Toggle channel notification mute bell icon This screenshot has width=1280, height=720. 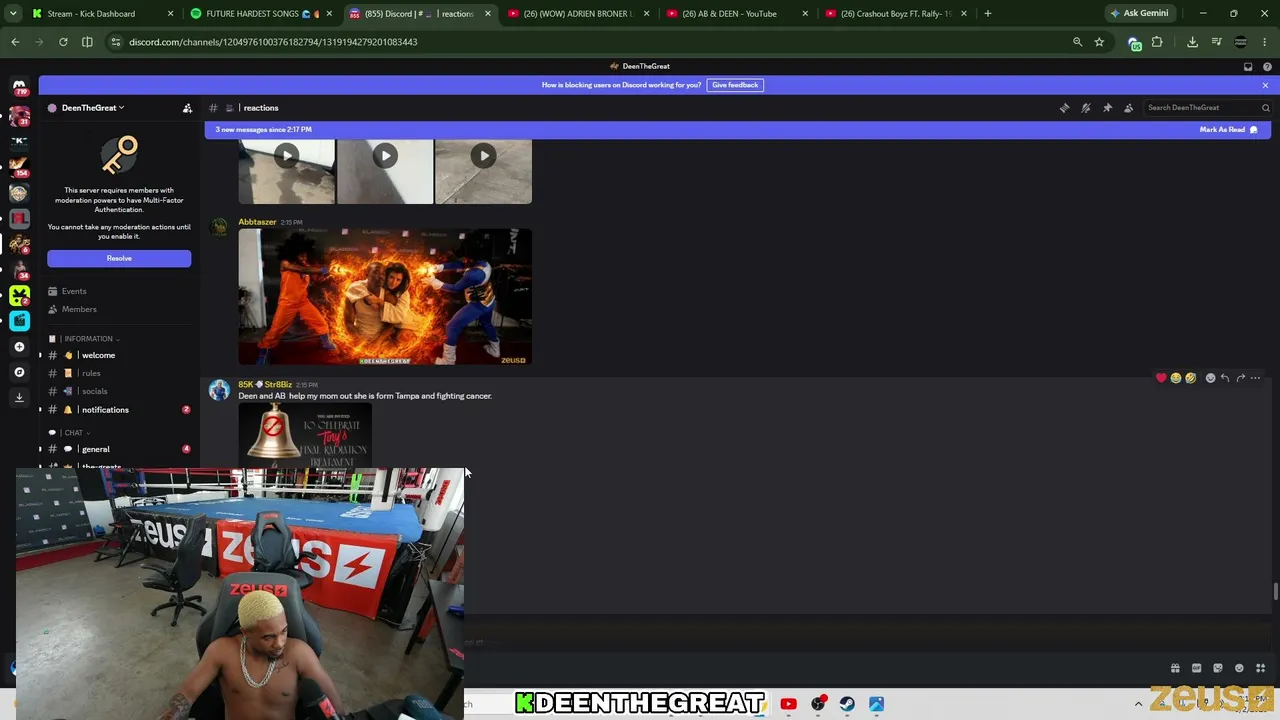pyautogui.click(x=1086, y=108)
